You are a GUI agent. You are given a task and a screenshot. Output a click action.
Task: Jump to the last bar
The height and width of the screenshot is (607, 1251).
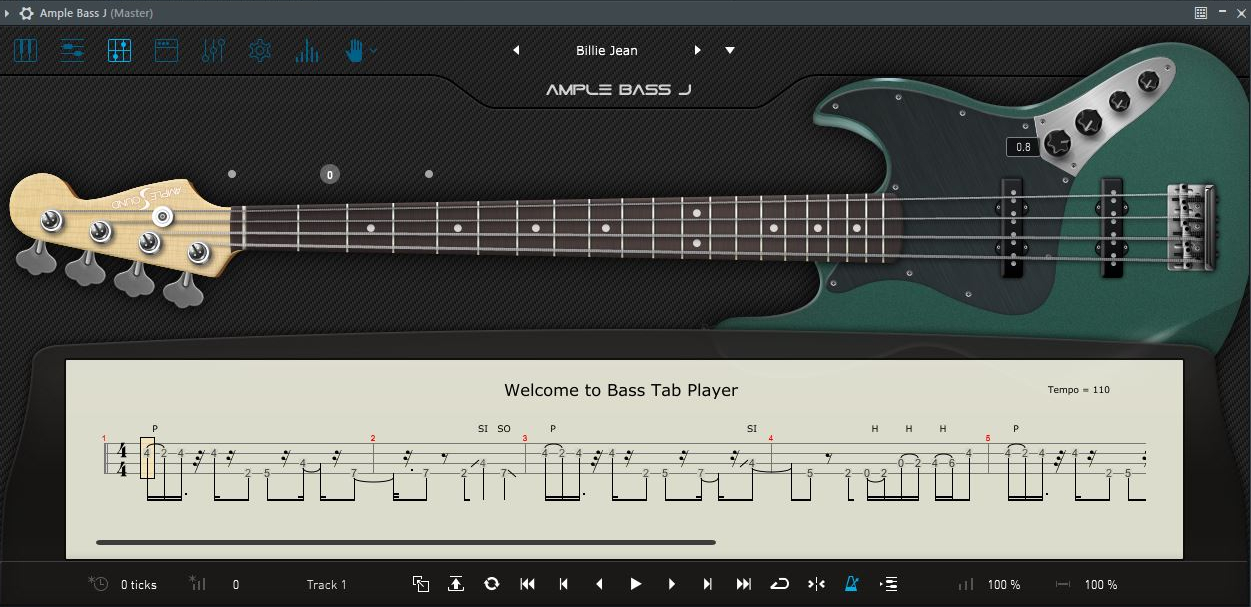[x=744, y=584]
